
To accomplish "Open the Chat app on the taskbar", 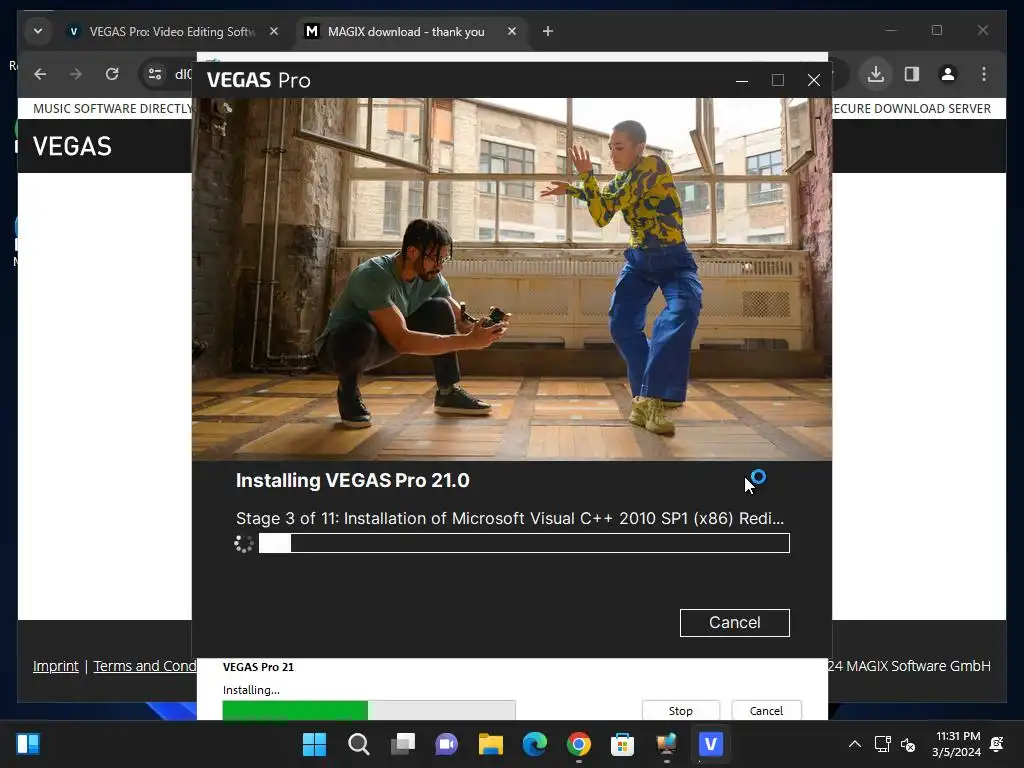I will [447, 744].
